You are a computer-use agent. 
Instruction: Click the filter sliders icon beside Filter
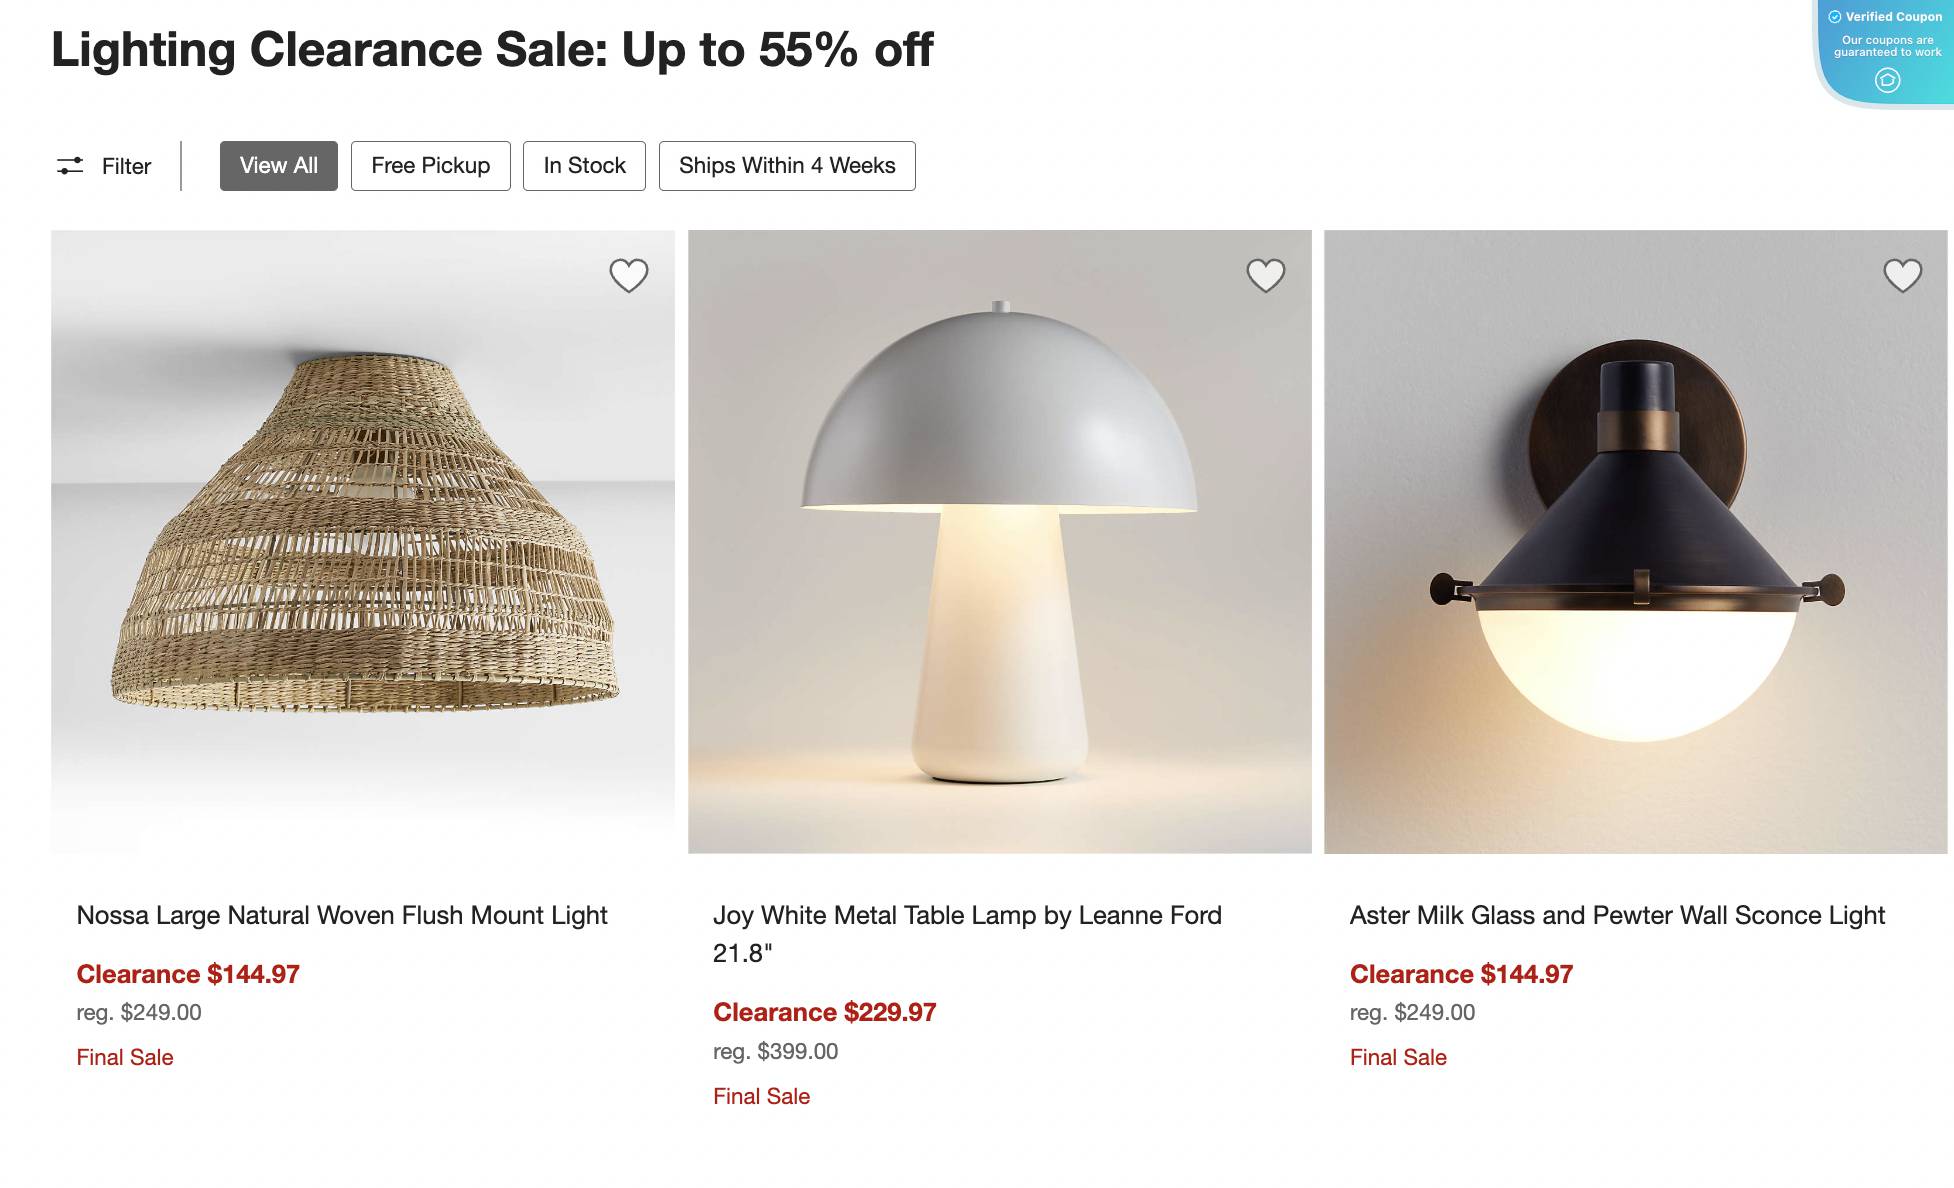(69, 166)
